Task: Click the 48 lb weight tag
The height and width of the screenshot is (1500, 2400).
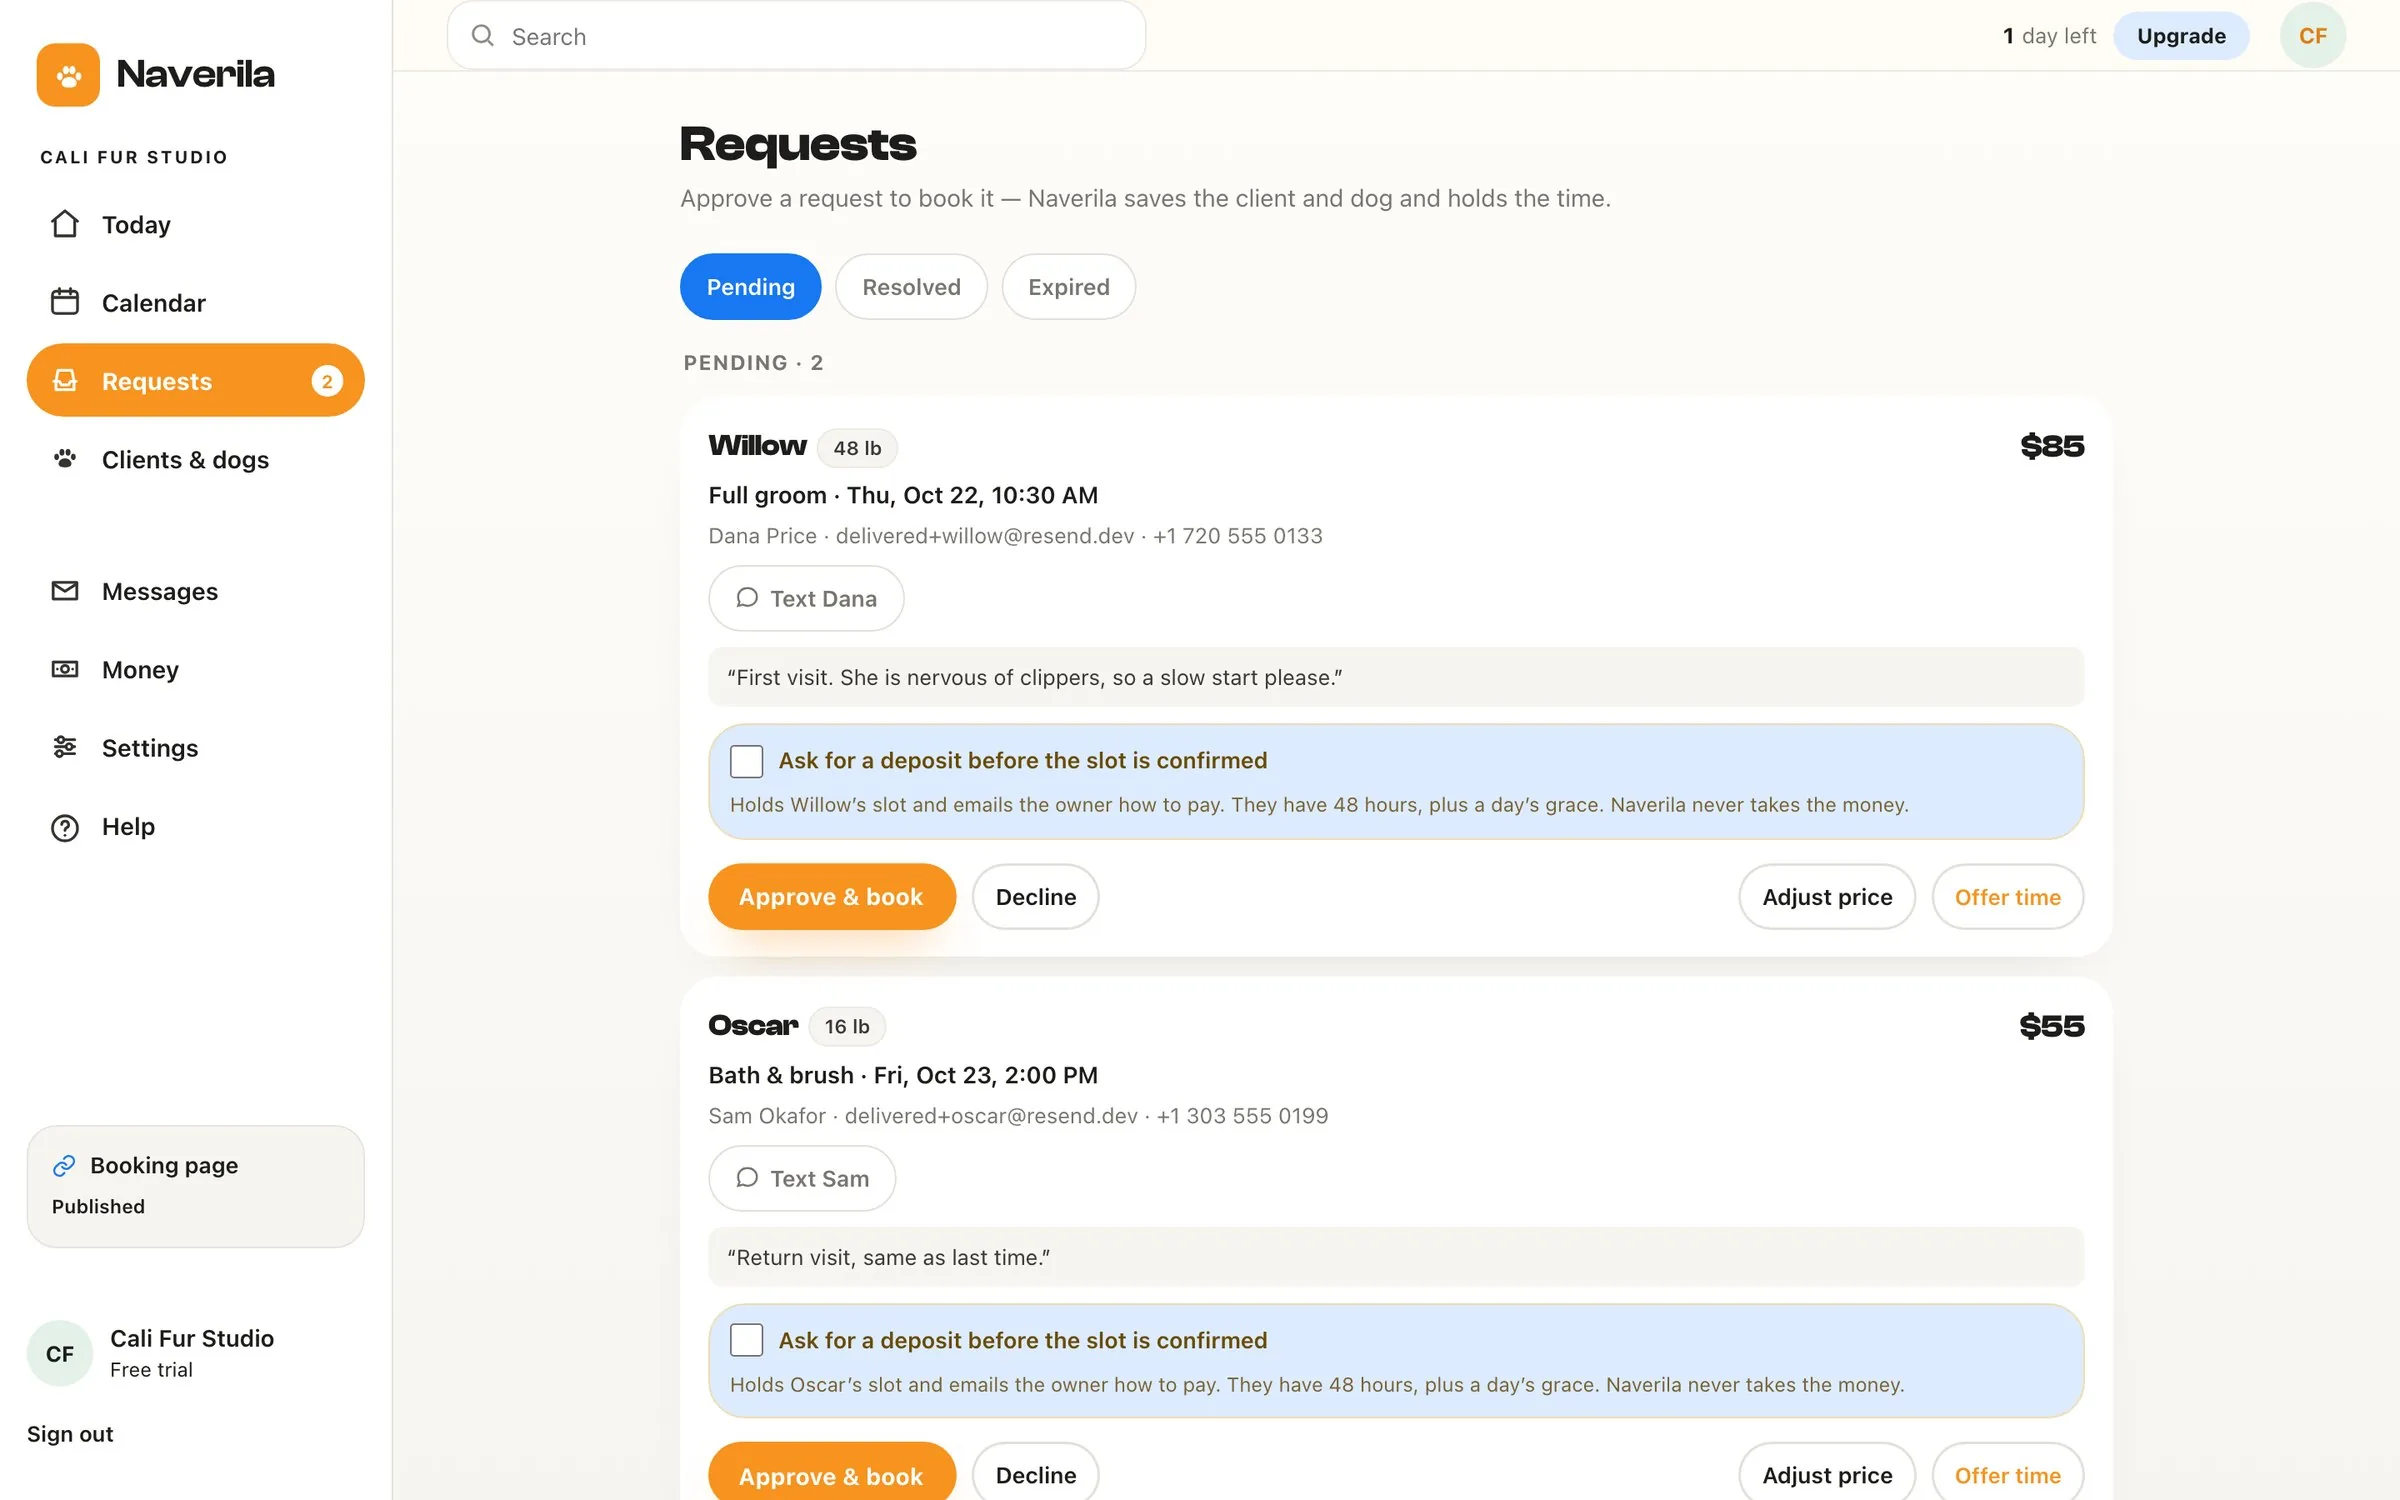Action: pyautogui.click(x=857, y=448)
